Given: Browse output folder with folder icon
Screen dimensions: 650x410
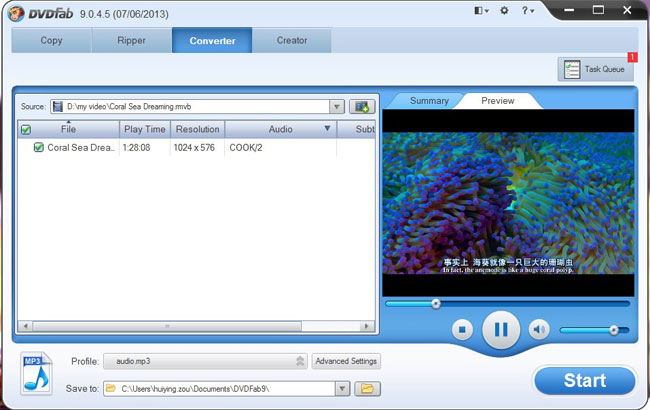Looking at the screenshot, I should (x=367, y=388).
